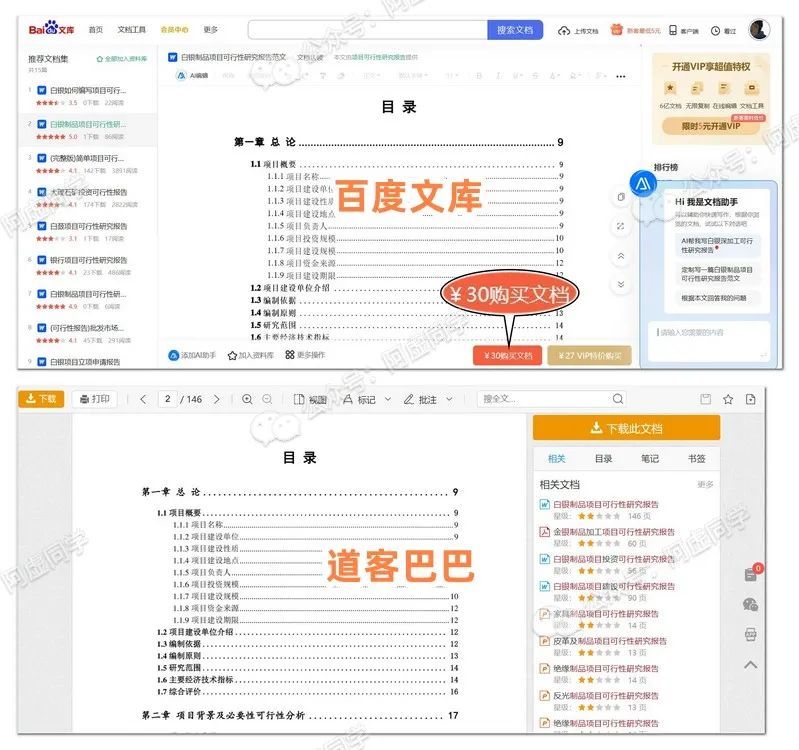This screenshot has width=799, height=750.
Task: Click the fullscreen expand icon beside Wenku document
Action: [x=621, y=226]
